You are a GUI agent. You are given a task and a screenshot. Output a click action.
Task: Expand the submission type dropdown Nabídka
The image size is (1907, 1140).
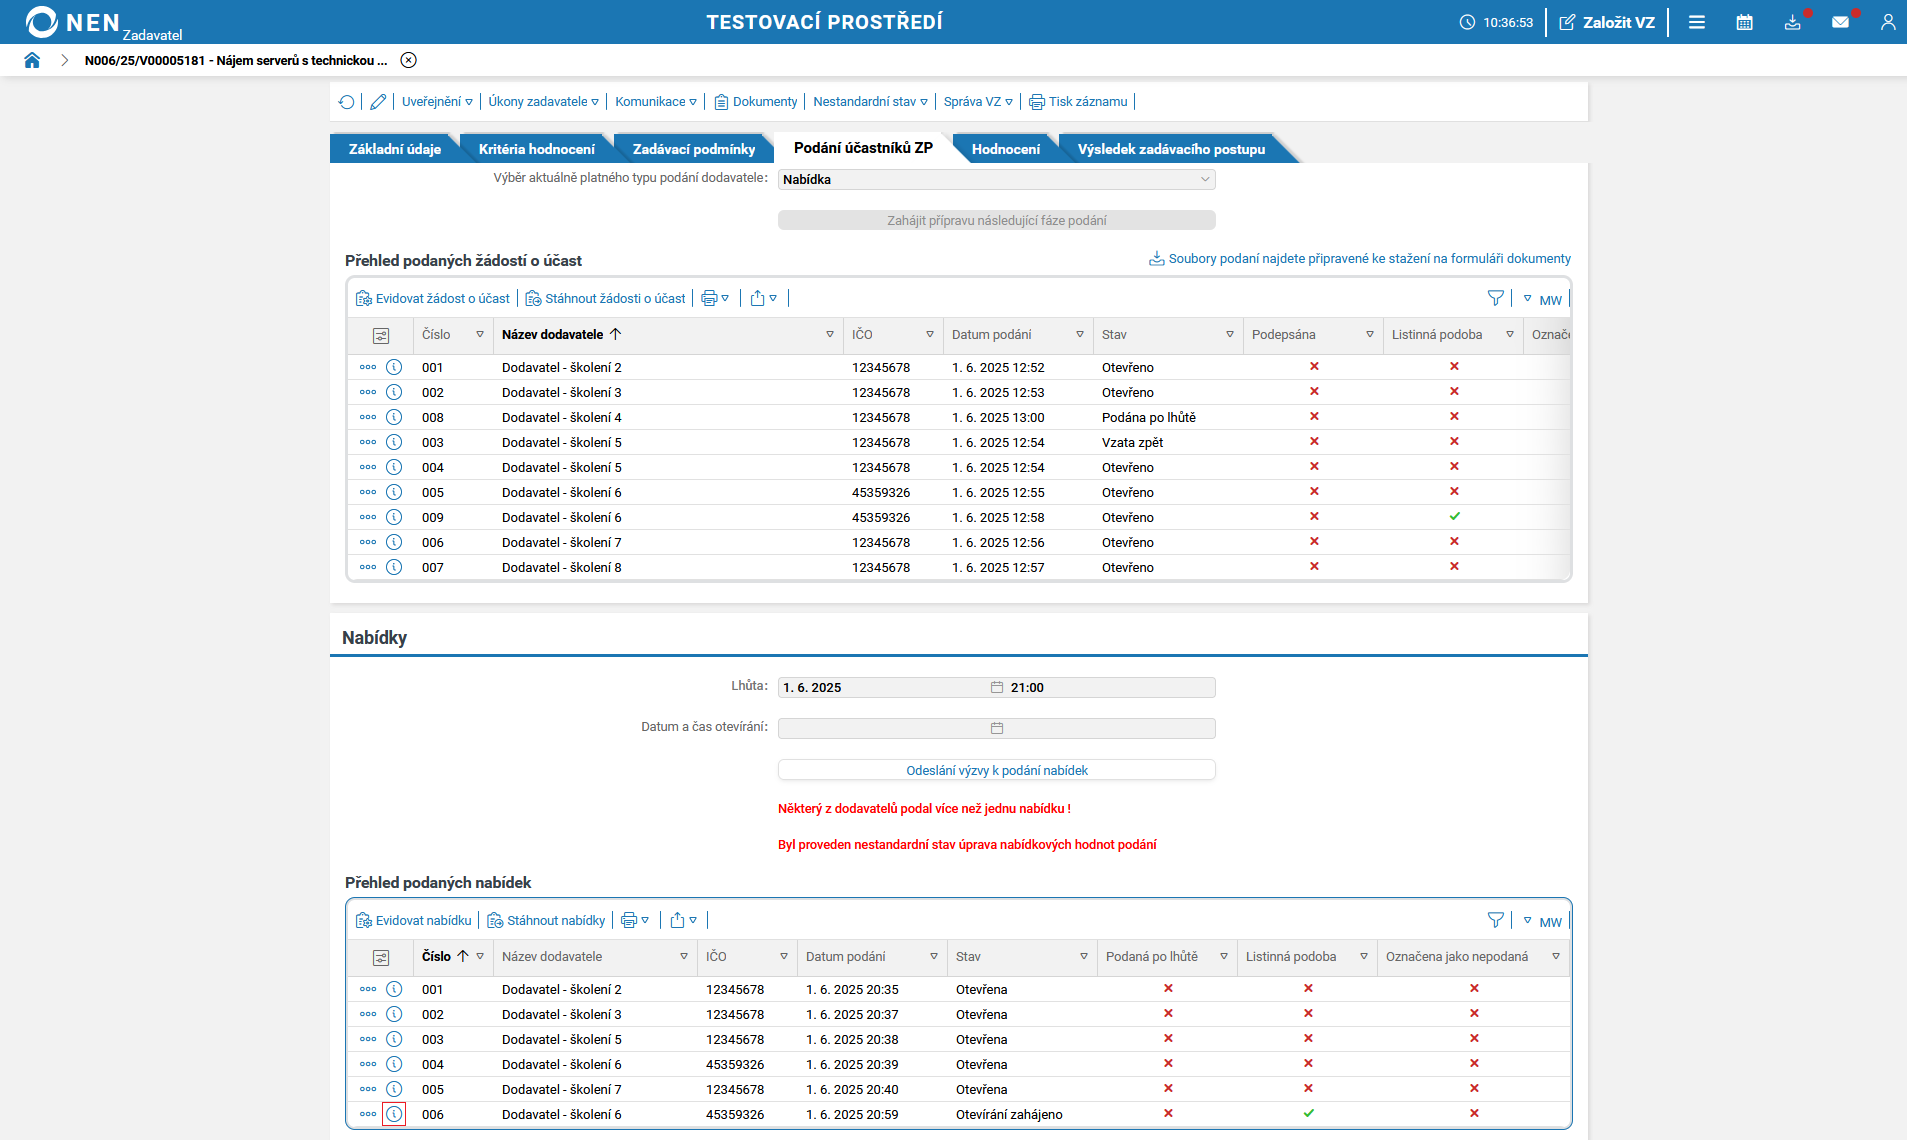point(996,180)
